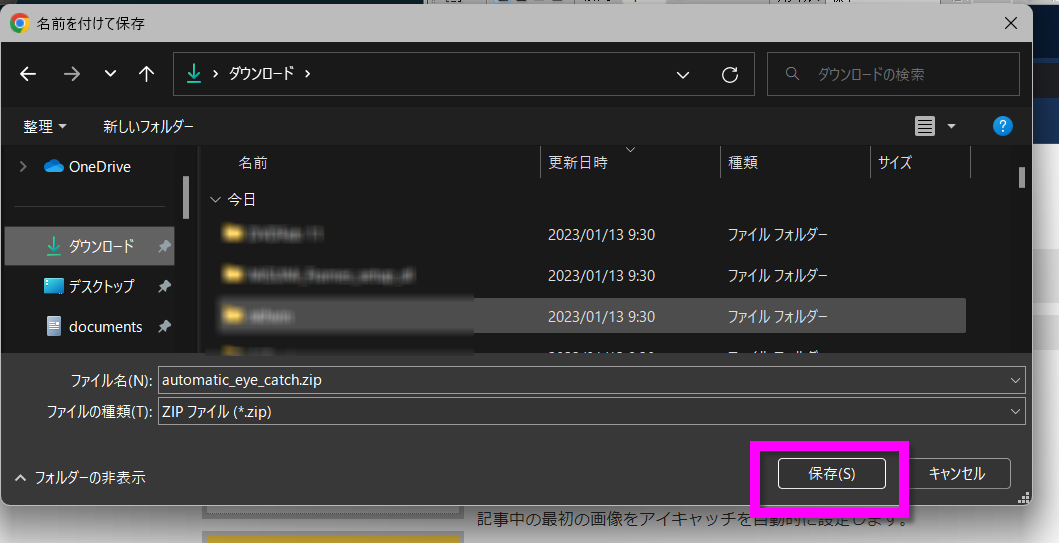Screen dimensions: 1059x543
Task: Expand the address bar history dropdown
Action: pyautogui.click(x=683, y=74)
